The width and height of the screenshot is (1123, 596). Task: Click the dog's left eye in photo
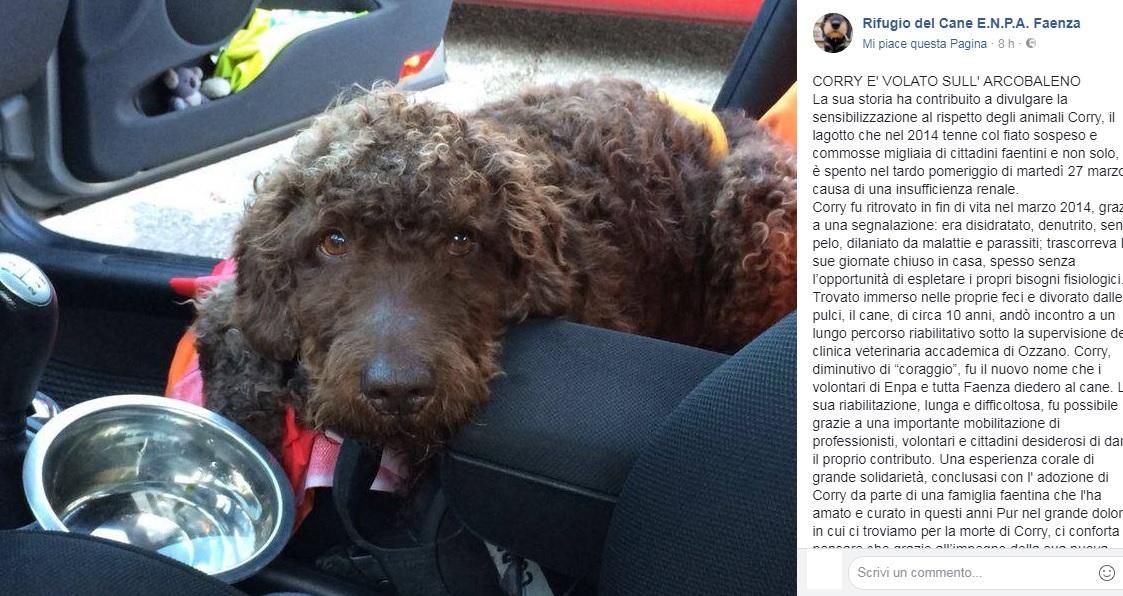(x=334, y=244)
